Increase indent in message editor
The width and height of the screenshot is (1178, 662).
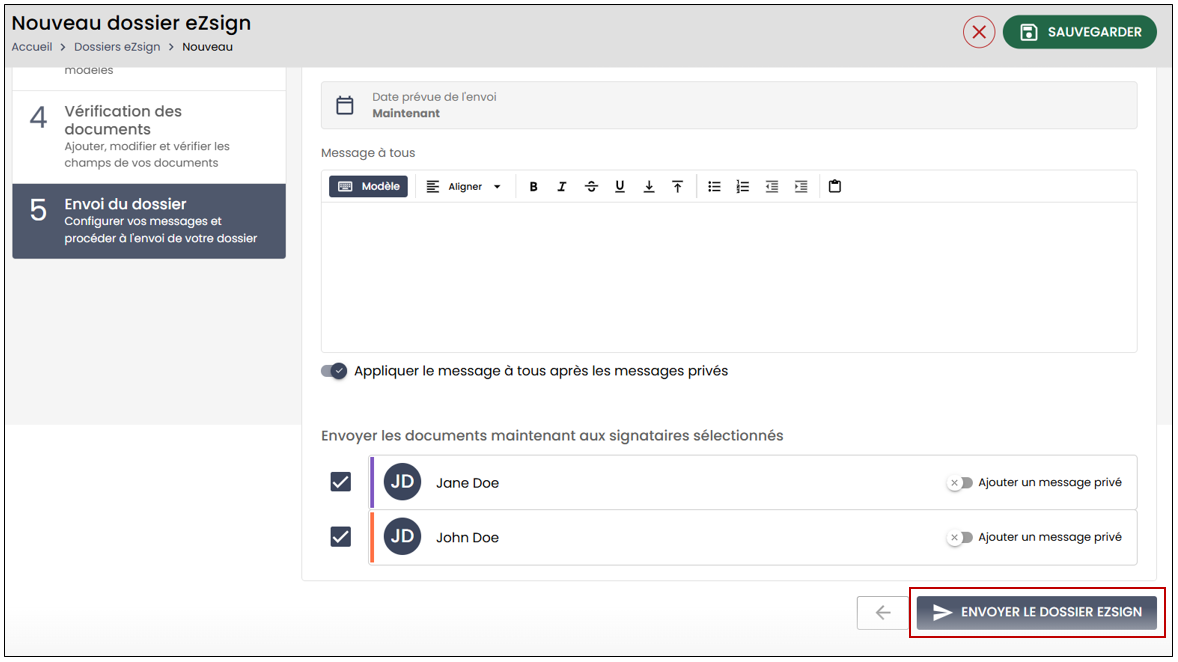tap(802, 186)
